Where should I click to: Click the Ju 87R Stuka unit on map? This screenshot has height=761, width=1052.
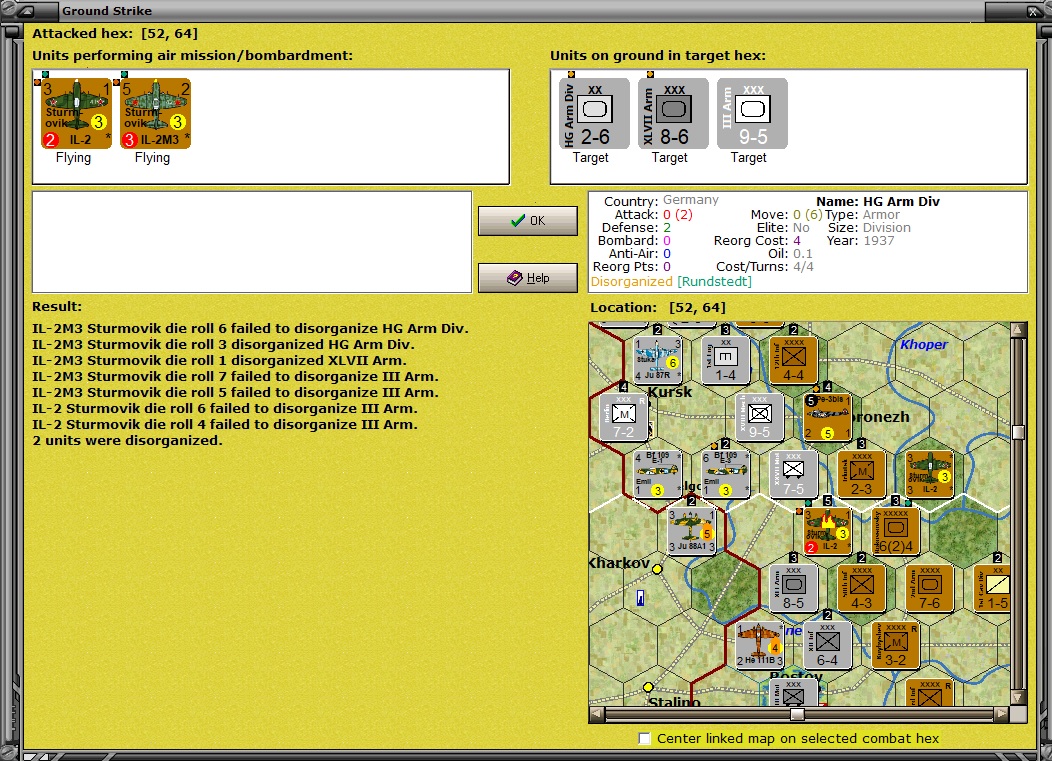click(658, 359)
